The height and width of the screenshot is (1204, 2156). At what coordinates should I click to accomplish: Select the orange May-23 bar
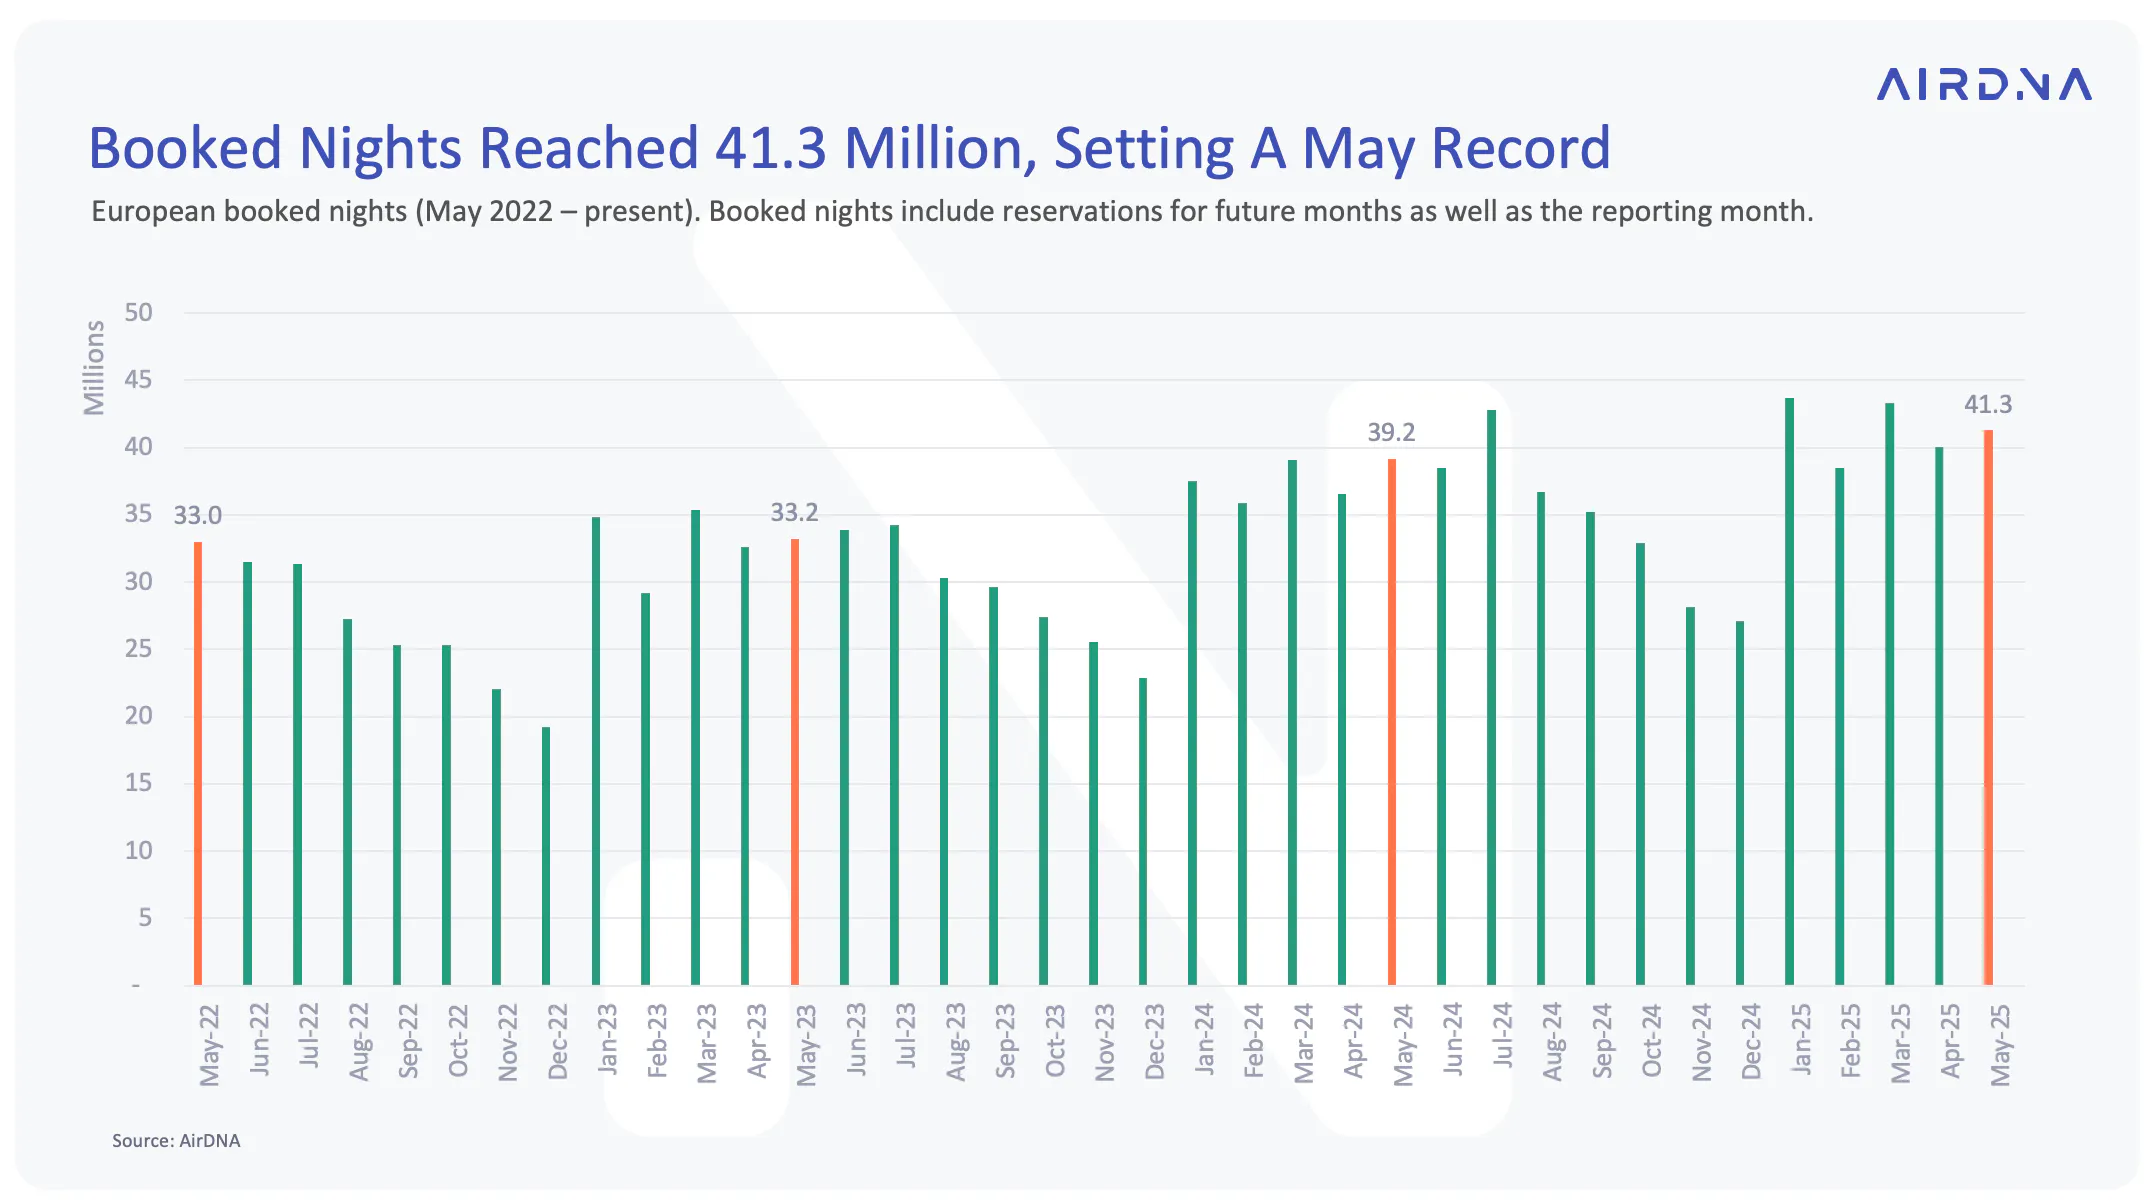click(795, 762)
